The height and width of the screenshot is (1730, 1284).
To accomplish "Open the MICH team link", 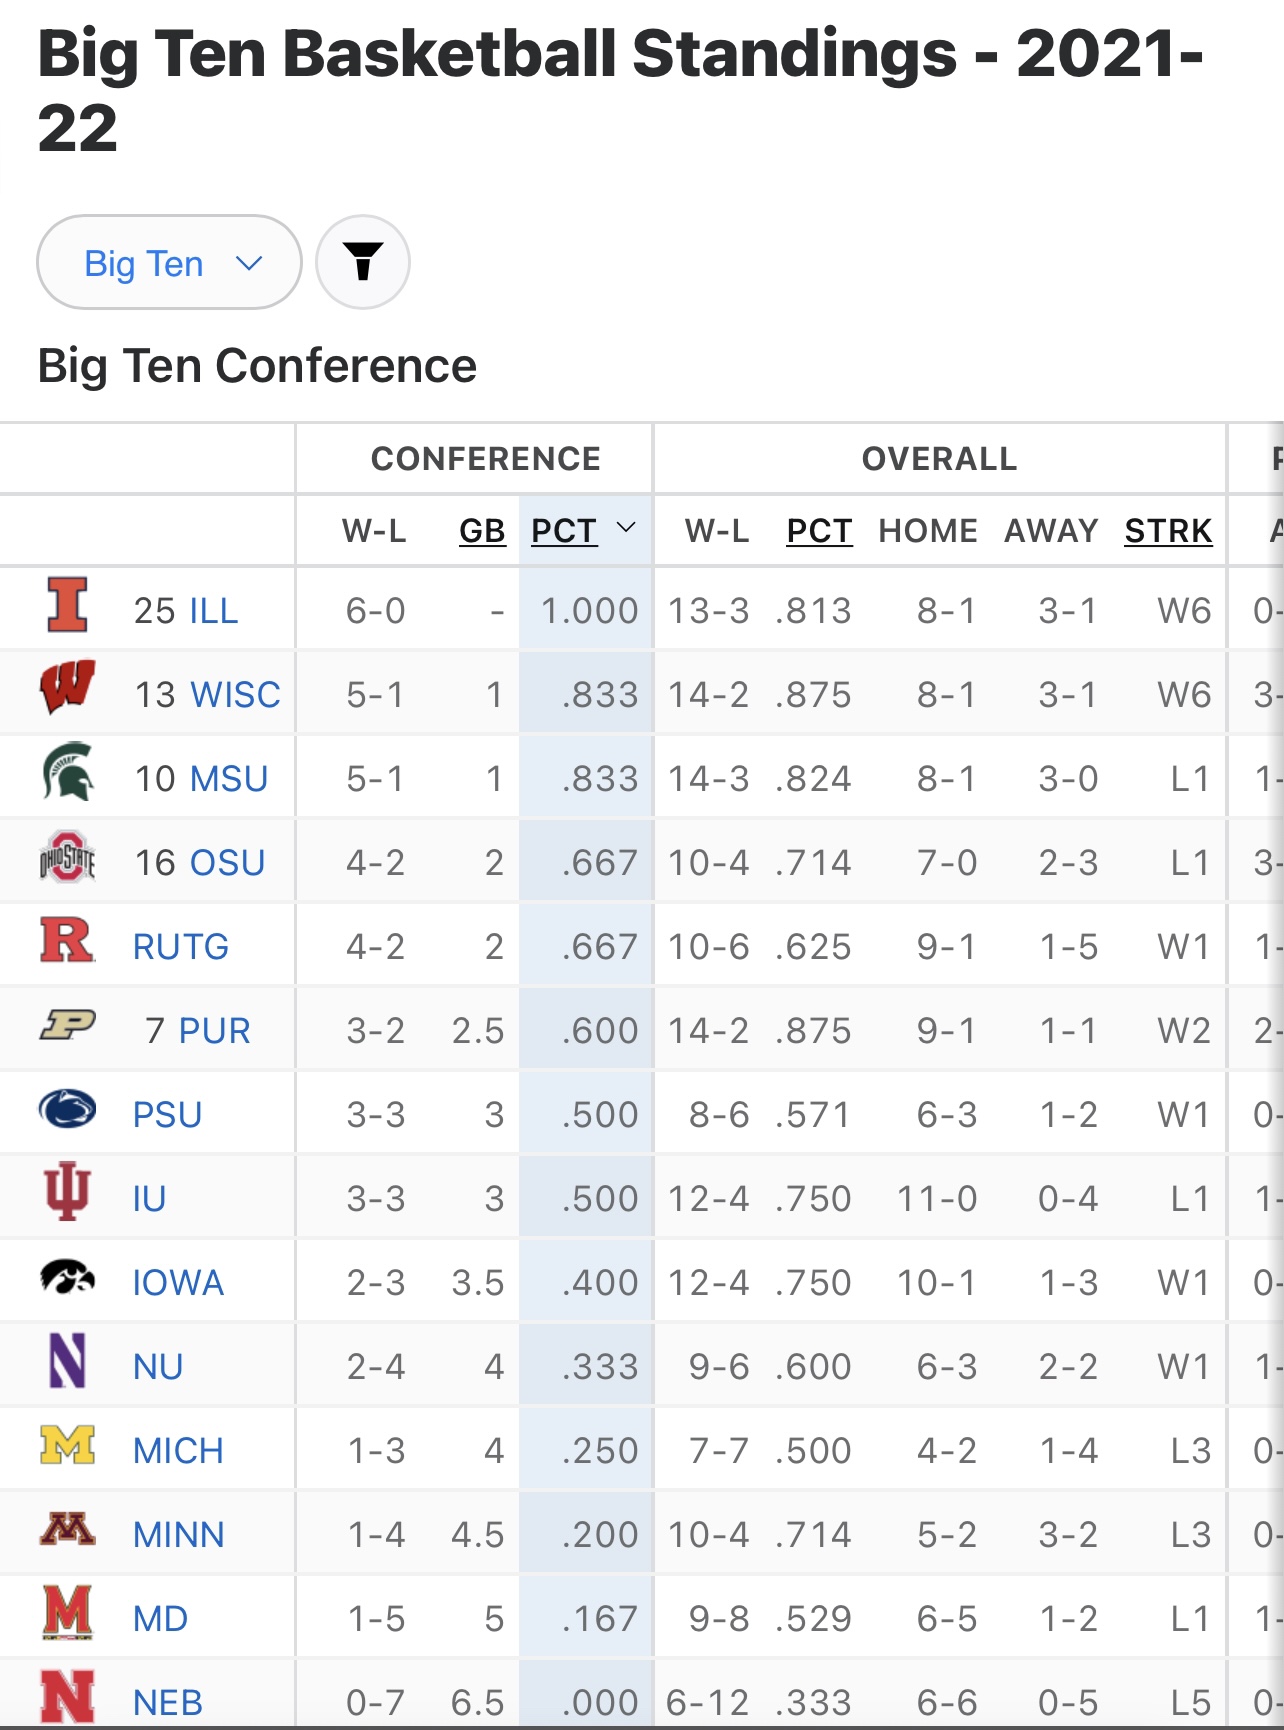I will tap(178, 1450).
